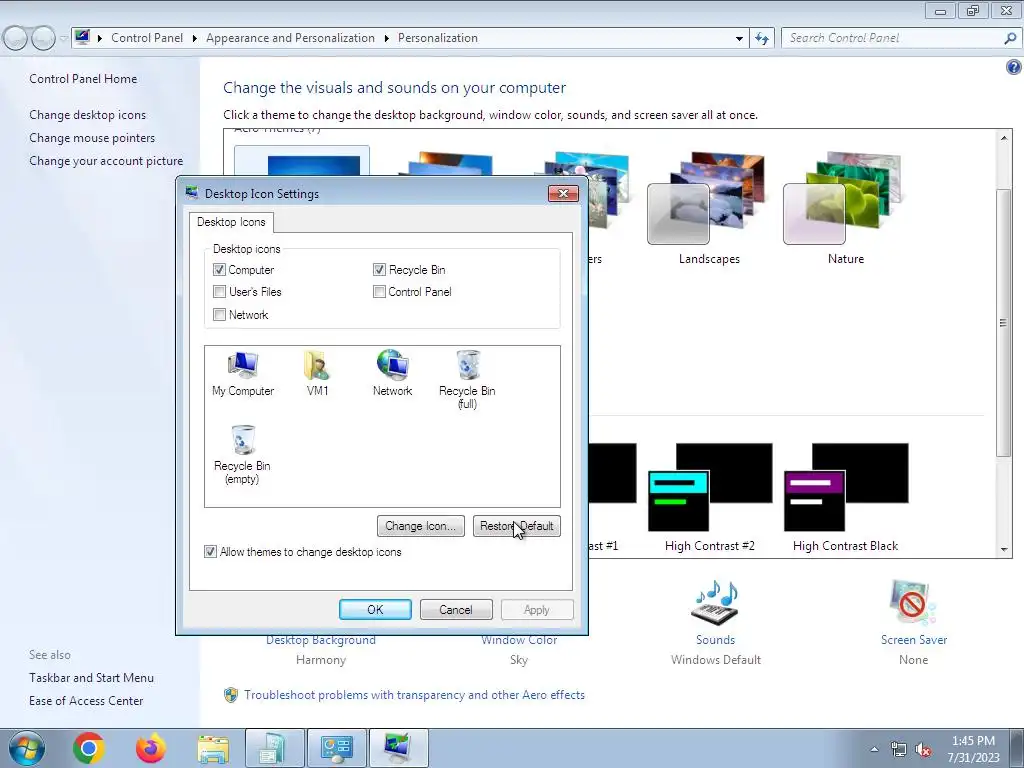The height and width of the screenshot is (768, 1024).
Task: Click theme list scroll down arrow
Action: tap(1004, 550)
